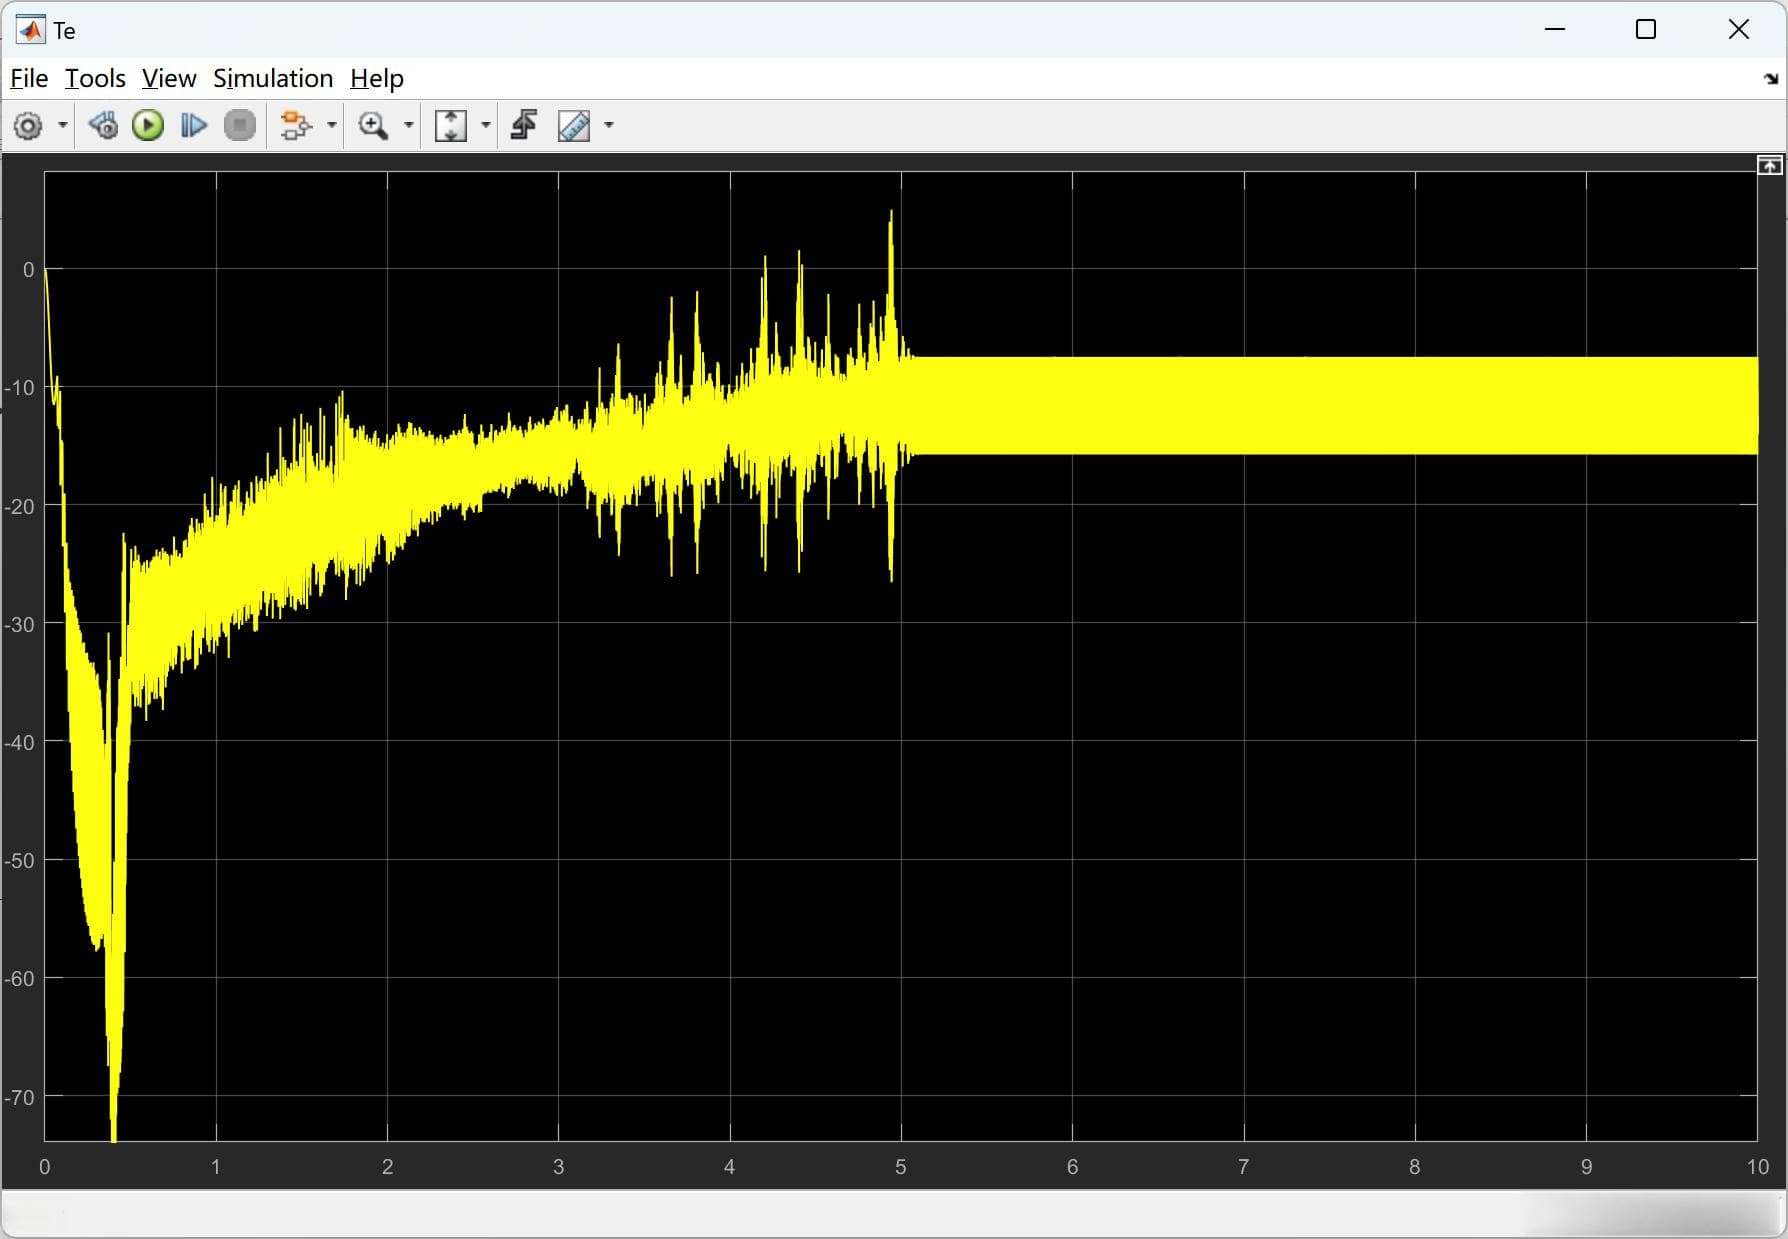
Task: Expand dropdown arrow beside the Zoom tool
Action: tap(408, 126)
